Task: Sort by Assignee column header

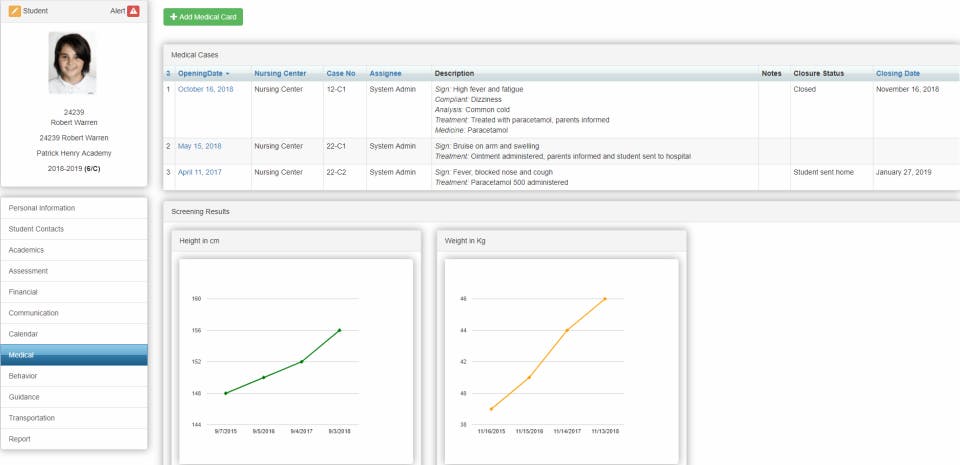Action: [x=385, y=73]
